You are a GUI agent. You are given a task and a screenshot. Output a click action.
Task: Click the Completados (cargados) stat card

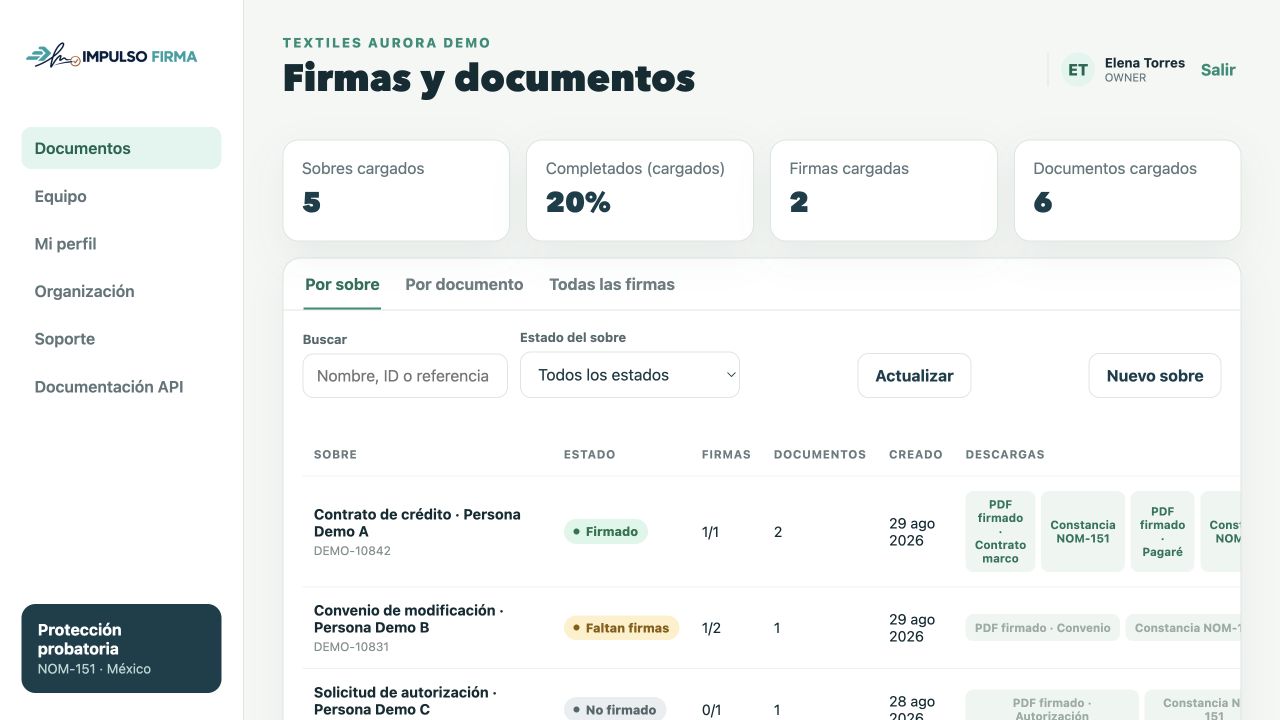coord(640,190)
